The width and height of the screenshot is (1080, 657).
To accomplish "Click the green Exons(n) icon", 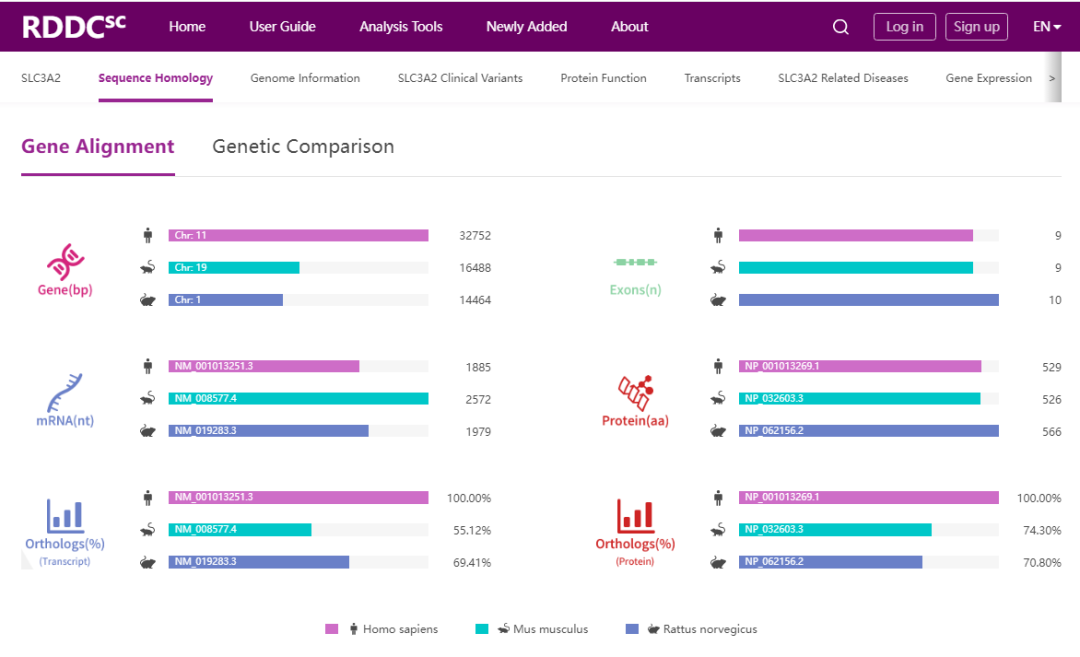I will (x=635, y=262).
